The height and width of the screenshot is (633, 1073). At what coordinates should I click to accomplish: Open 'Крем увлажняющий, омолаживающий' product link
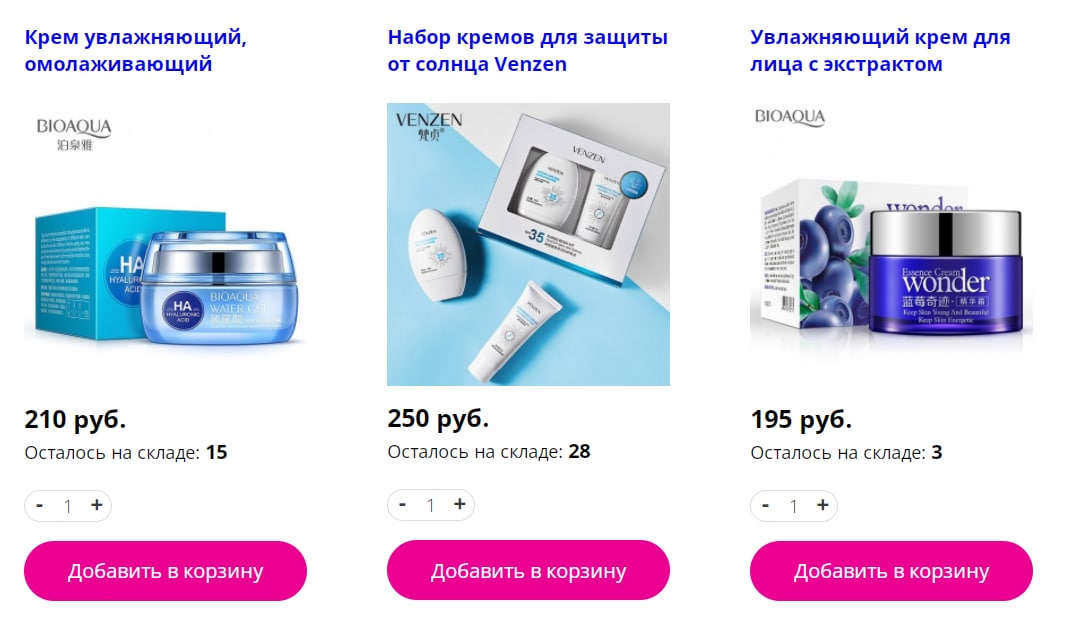(x=135, y=51)
